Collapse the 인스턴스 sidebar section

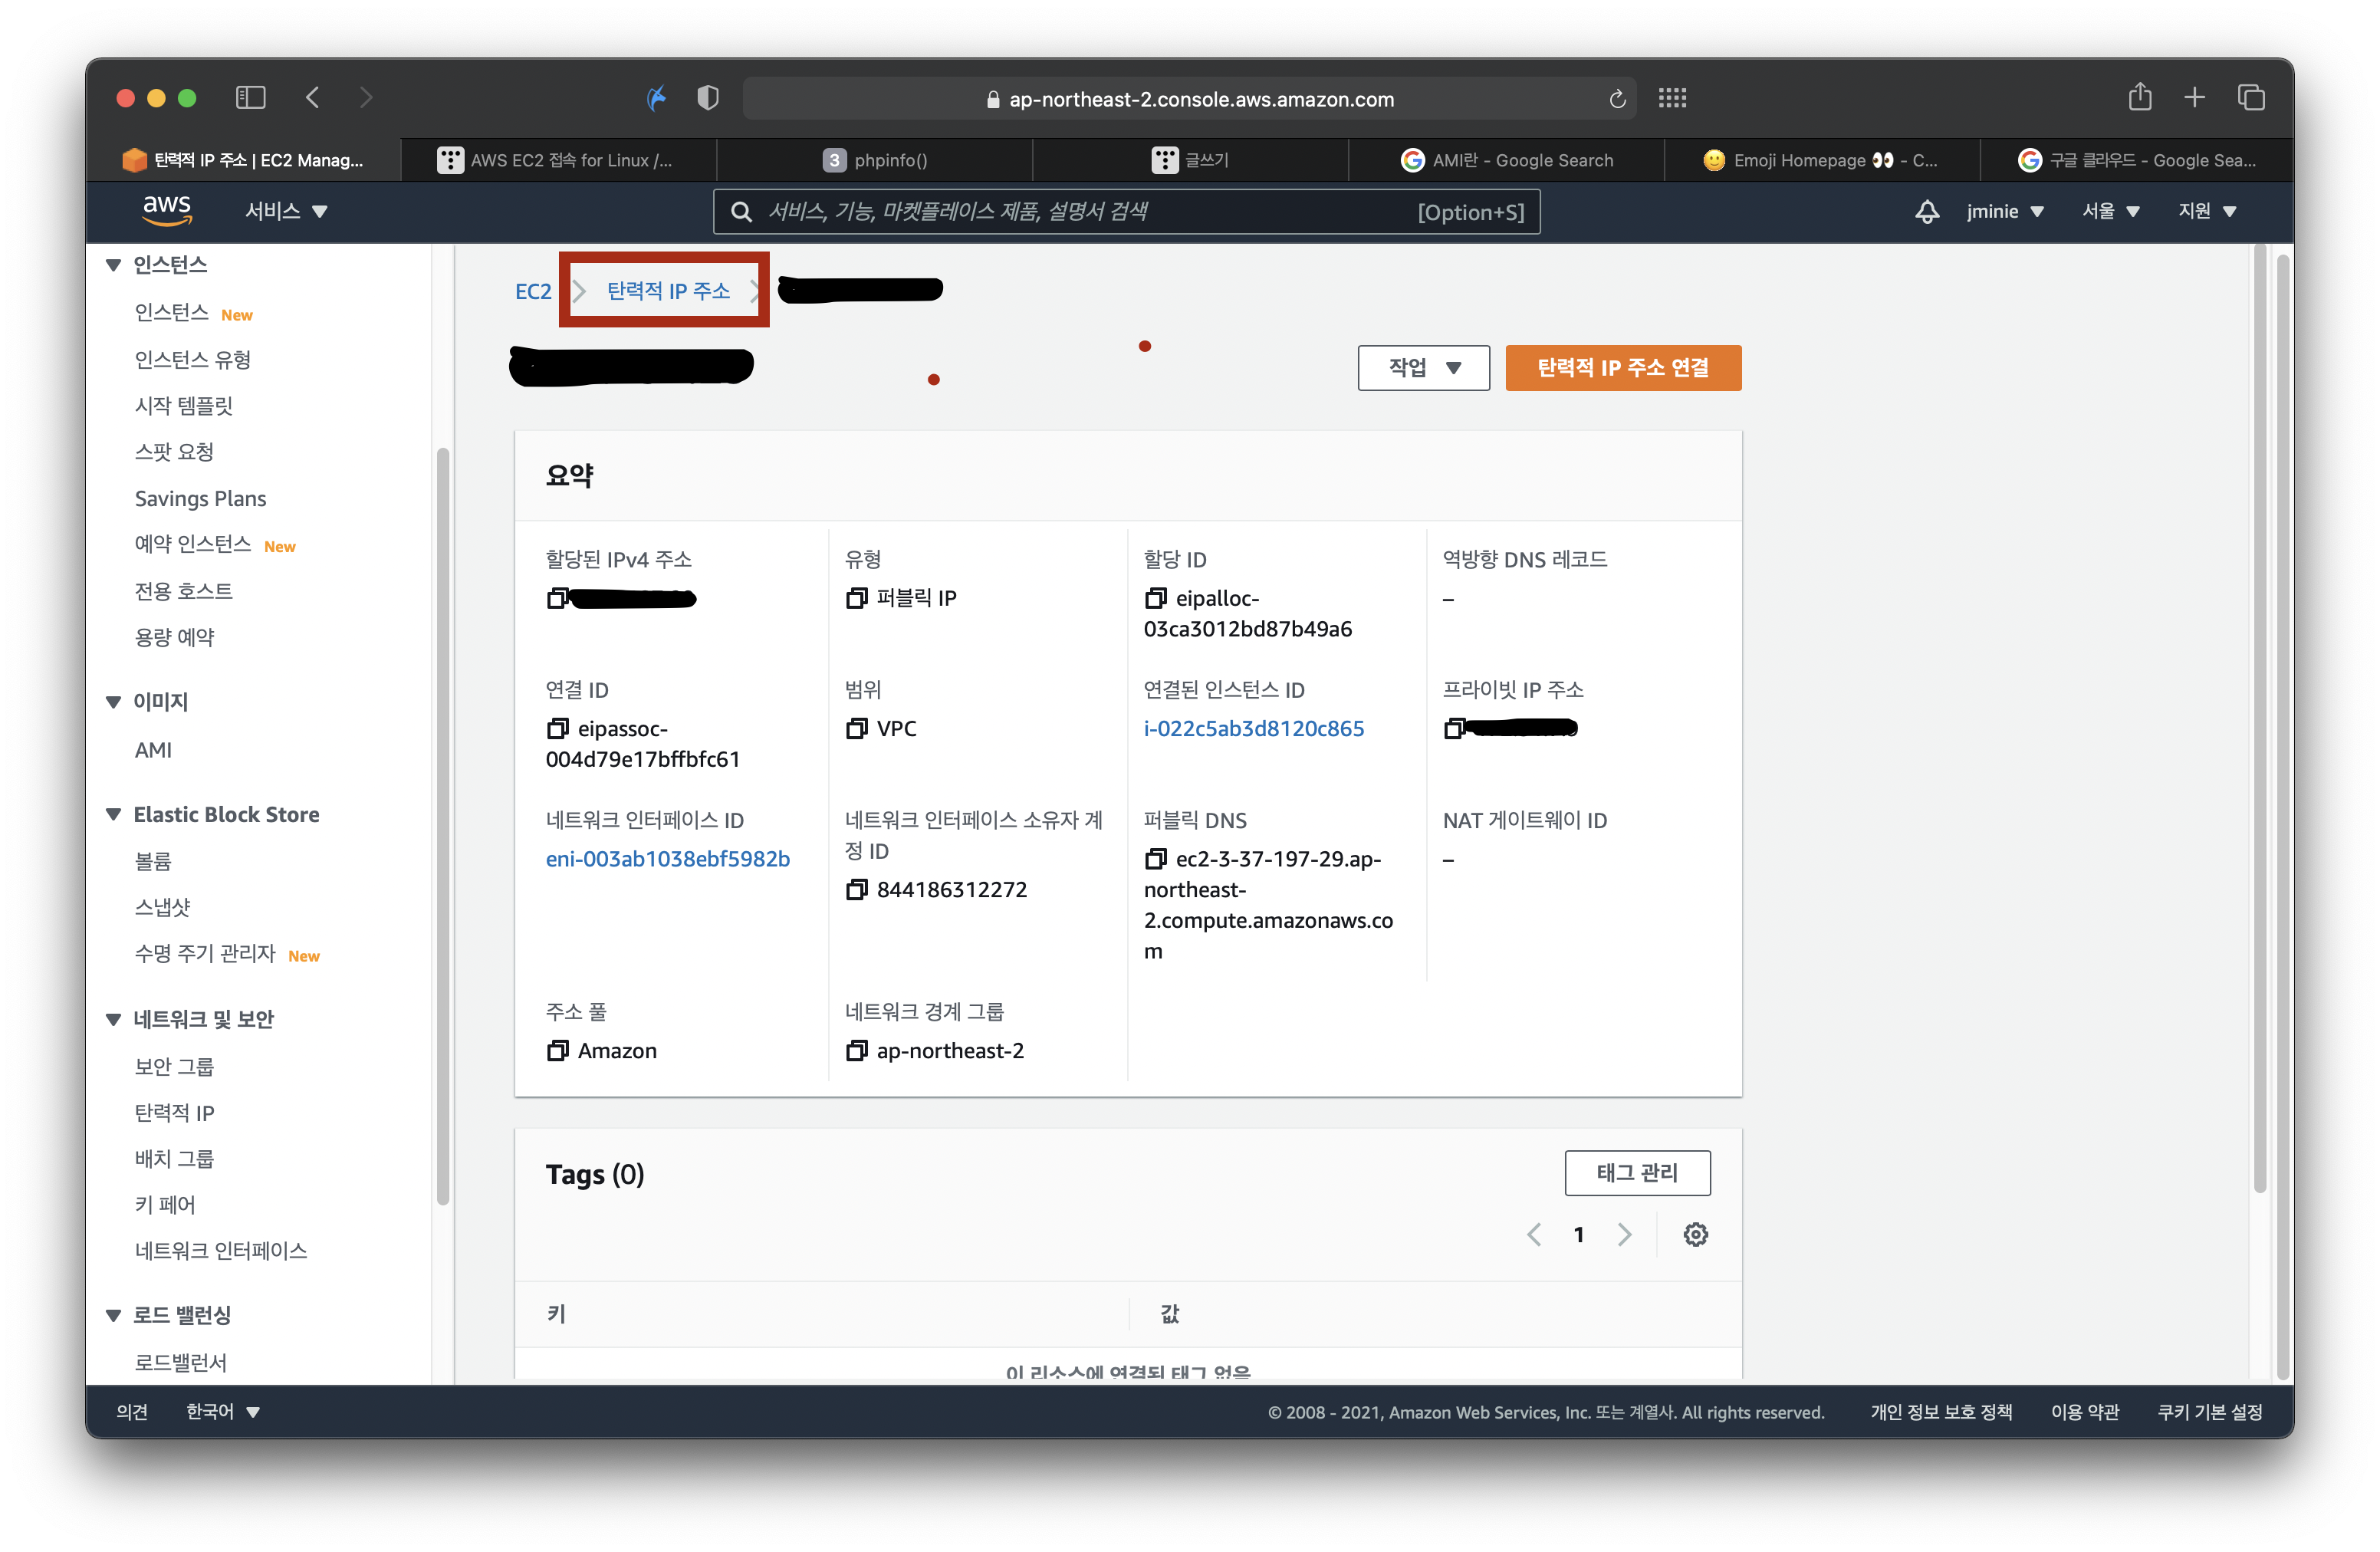coord(113,265)
